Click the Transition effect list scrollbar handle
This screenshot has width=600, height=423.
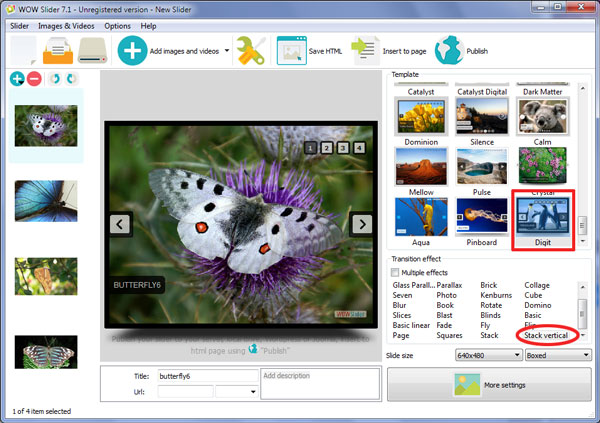(582, 314)
